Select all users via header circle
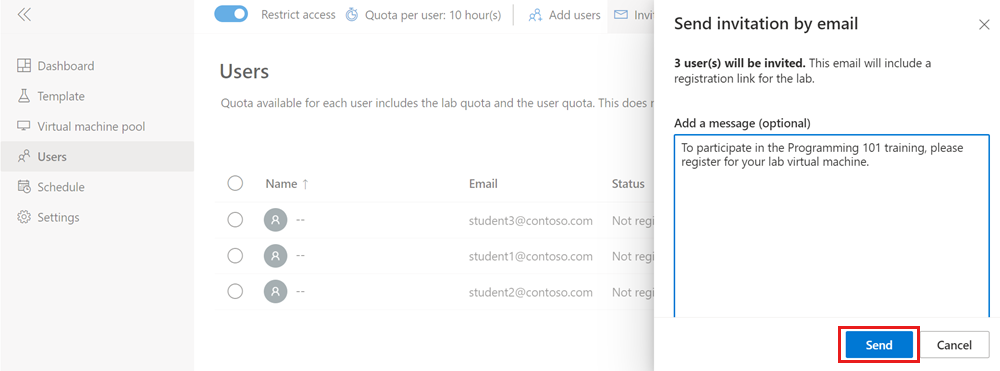 [x=235, y=184]
